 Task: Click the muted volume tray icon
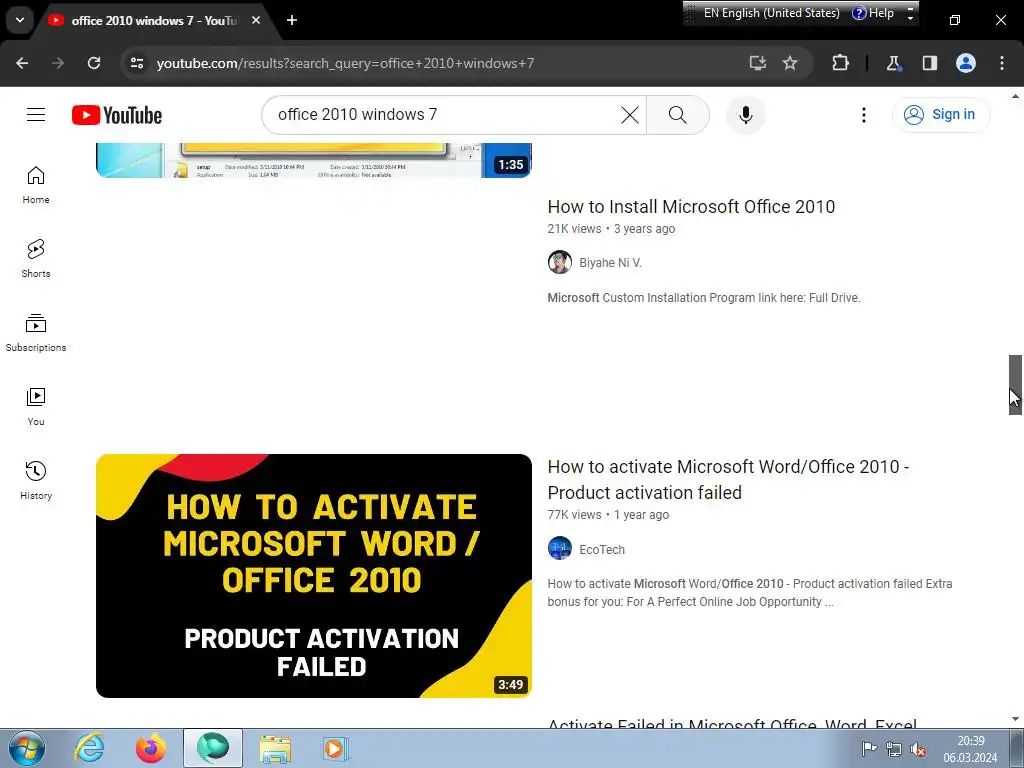click(x=918, y=749)
